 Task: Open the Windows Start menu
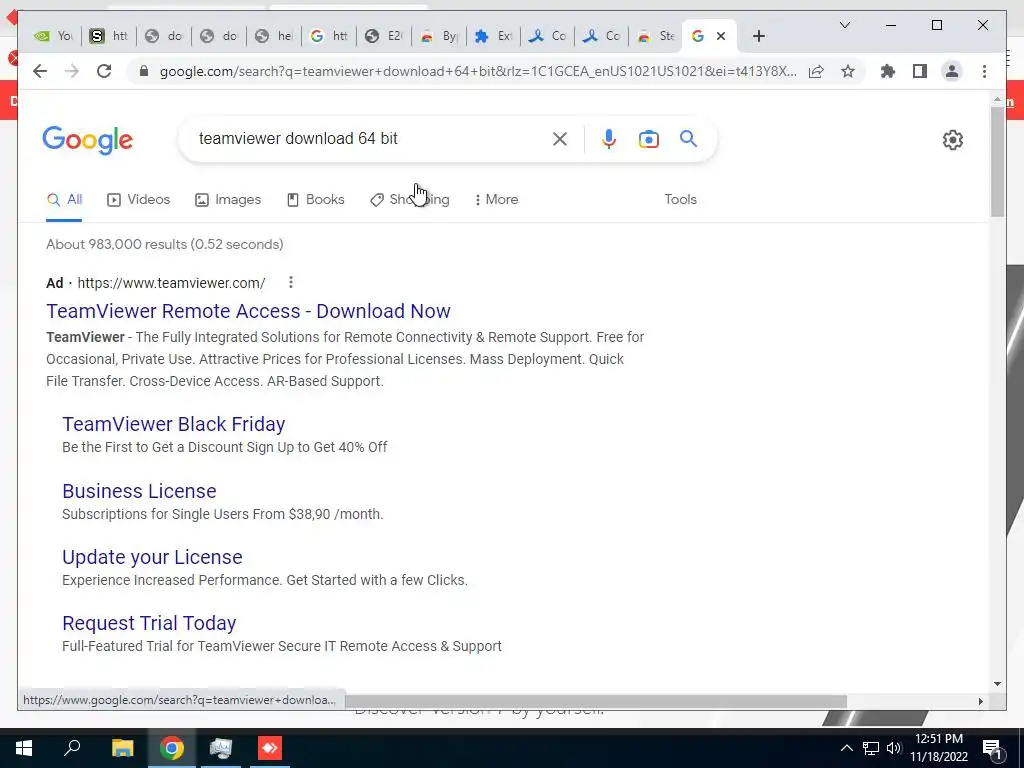[24, 748]
